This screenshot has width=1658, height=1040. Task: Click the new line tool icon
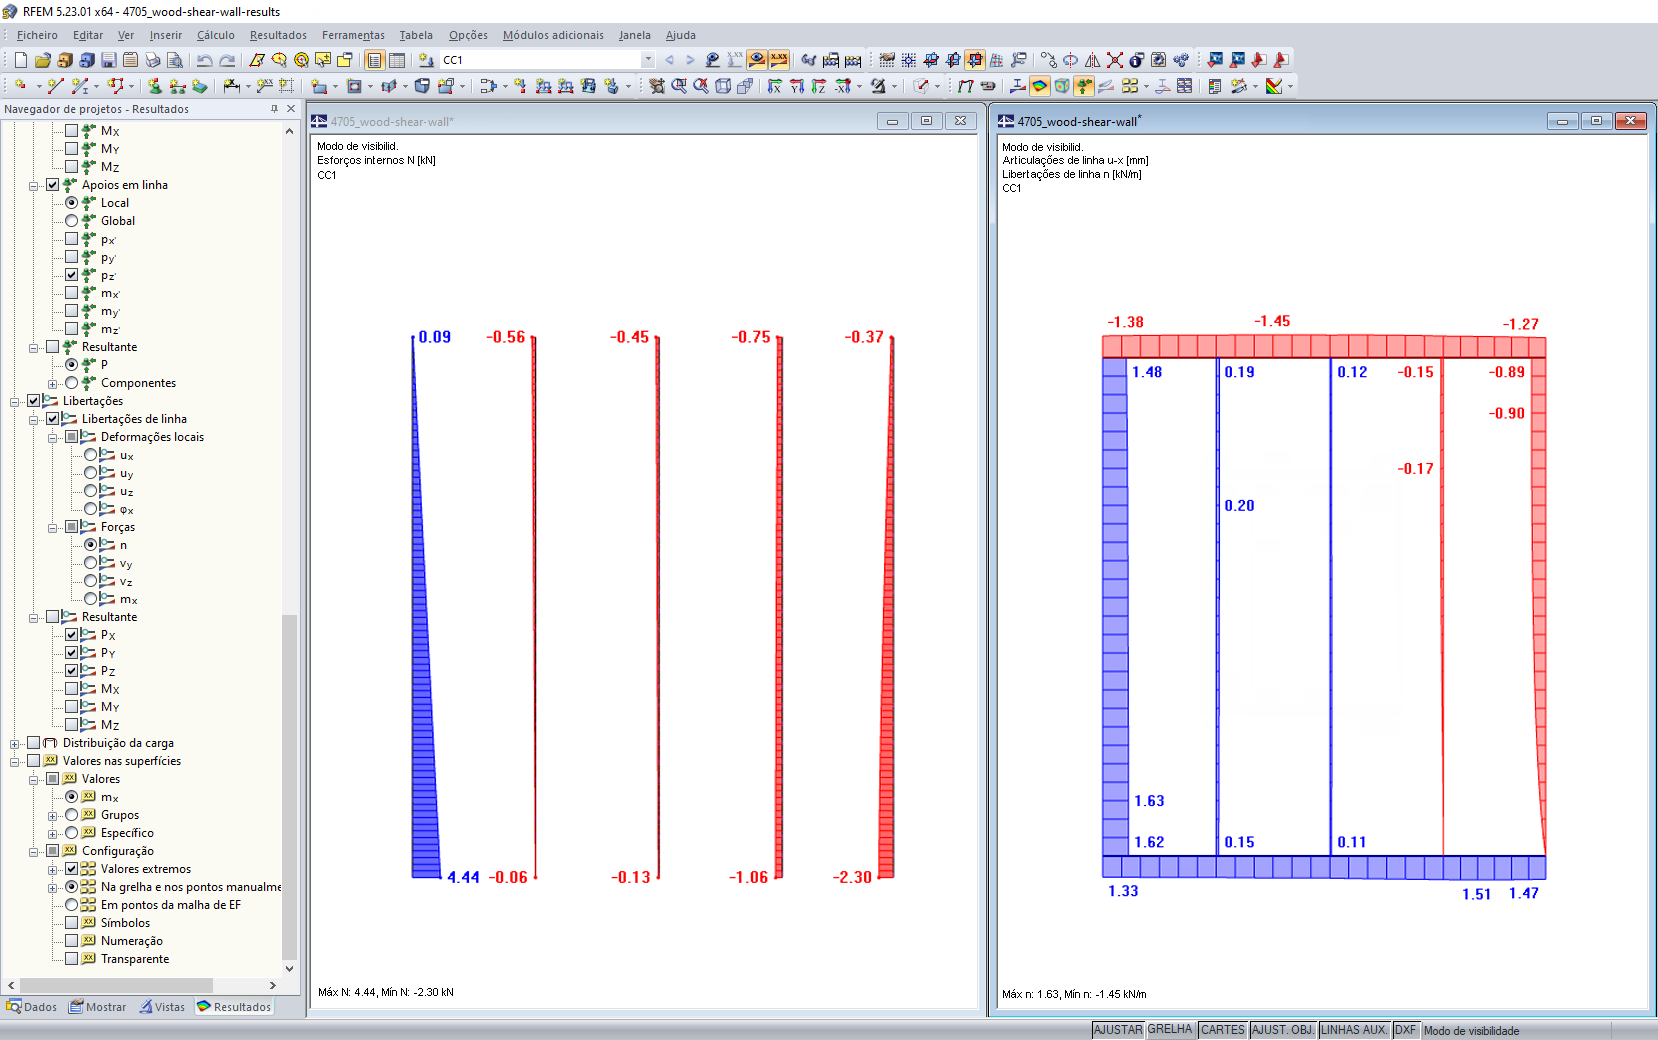tap(55, 86)
